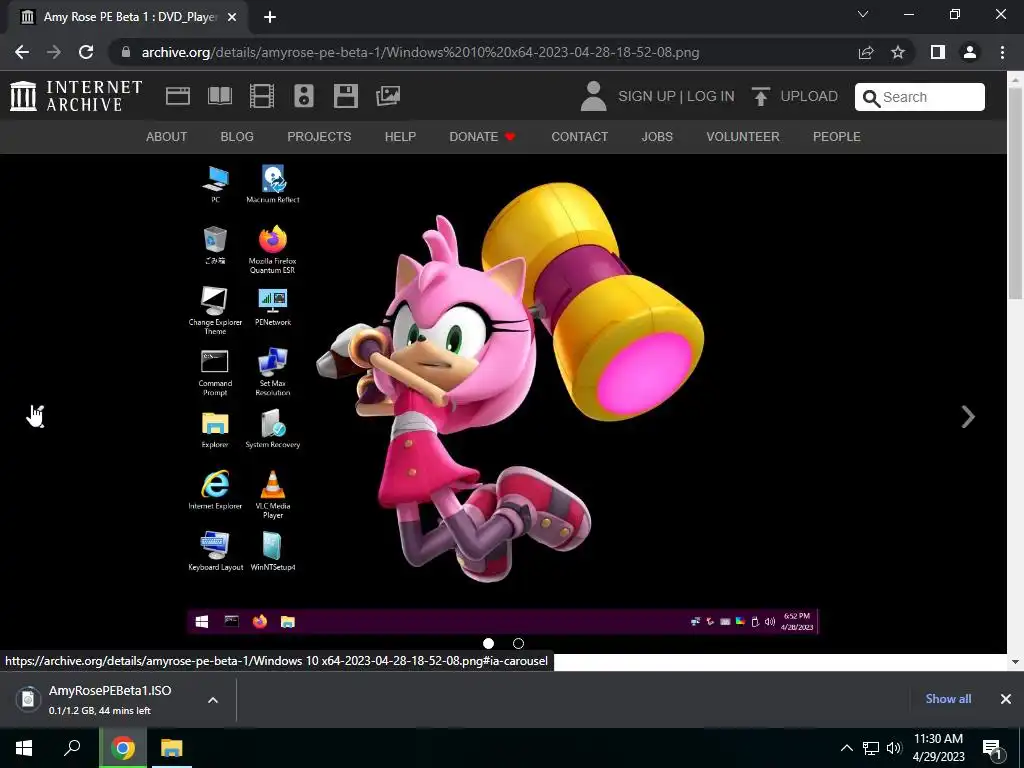
Task: Open the PROJECTS page
Action: [x=319, y=136]
